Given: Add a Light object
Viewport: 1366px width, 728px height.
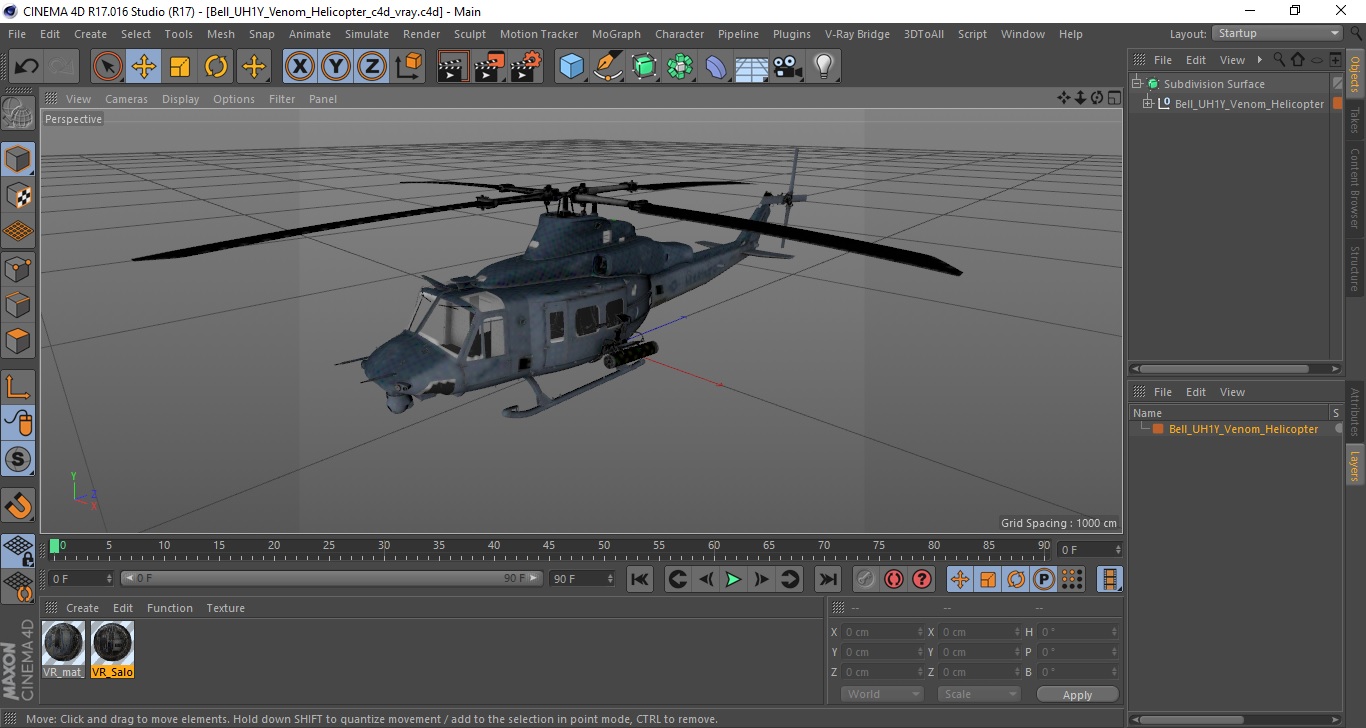Looking at the screenshot, I should [x=823, y=67].
